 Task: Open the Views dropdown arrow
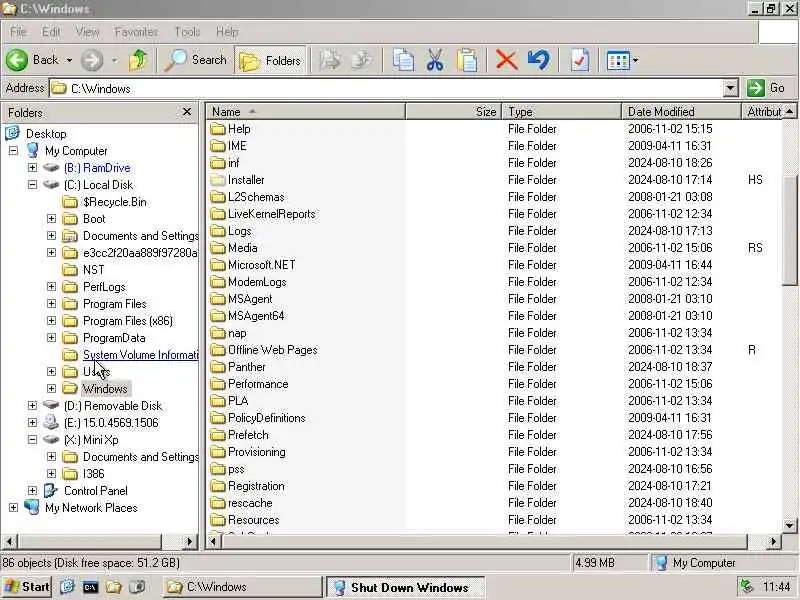(x=636, y=61)
